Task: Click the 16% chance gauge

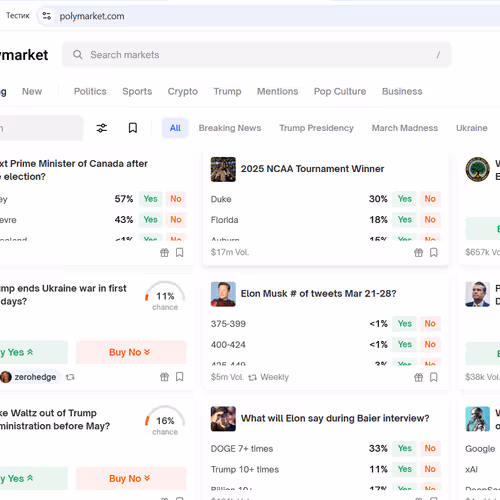Action: [x=165, y=421]
